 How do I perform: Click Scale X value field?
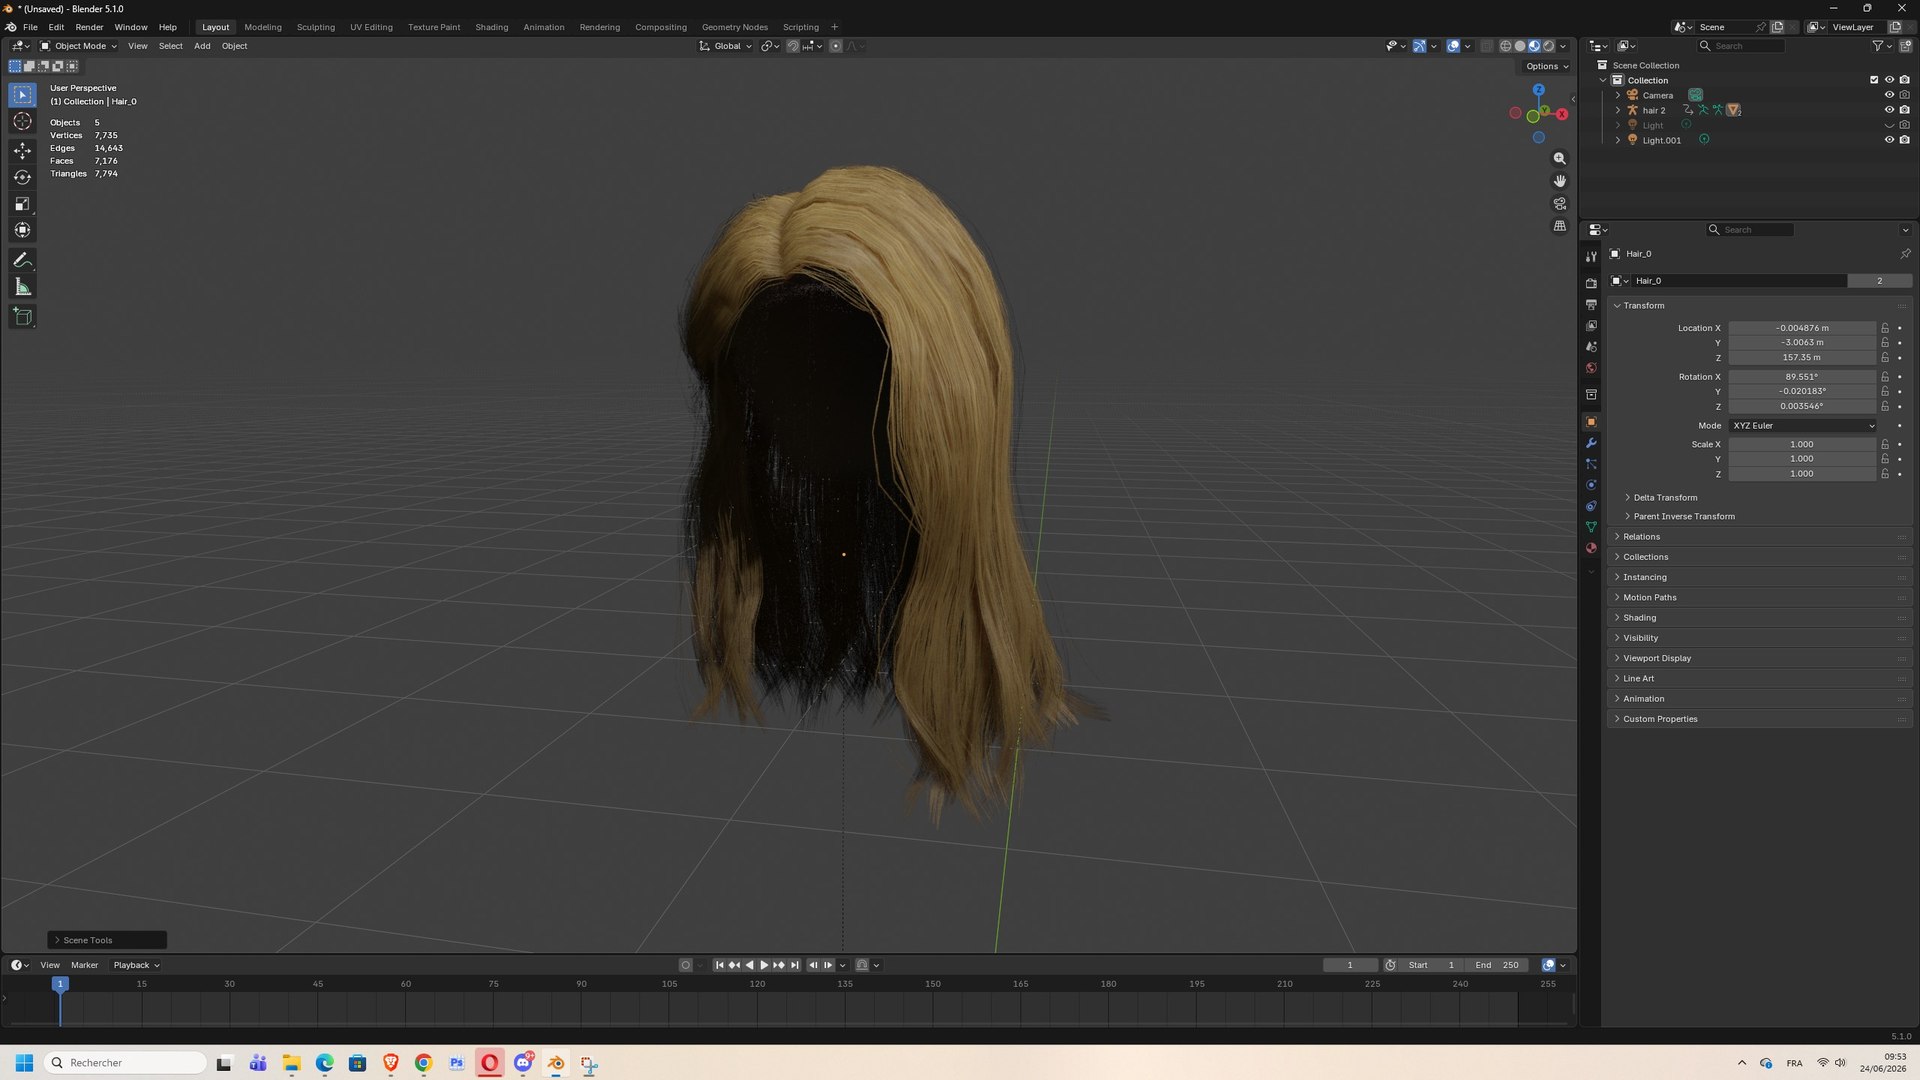tap(1802, 445)
